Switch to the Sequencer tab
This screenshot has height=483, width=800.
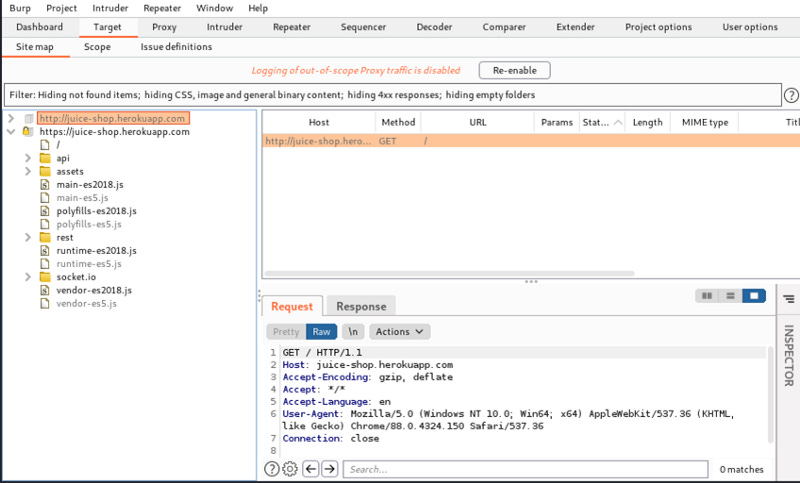363,27
